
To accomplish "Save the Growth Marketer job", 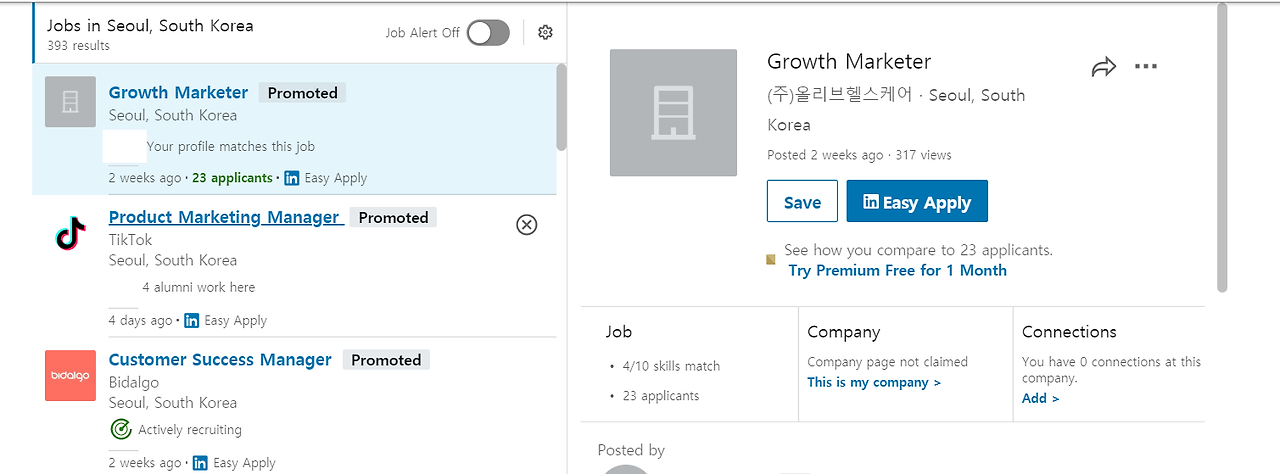I will tap(802, 201).
